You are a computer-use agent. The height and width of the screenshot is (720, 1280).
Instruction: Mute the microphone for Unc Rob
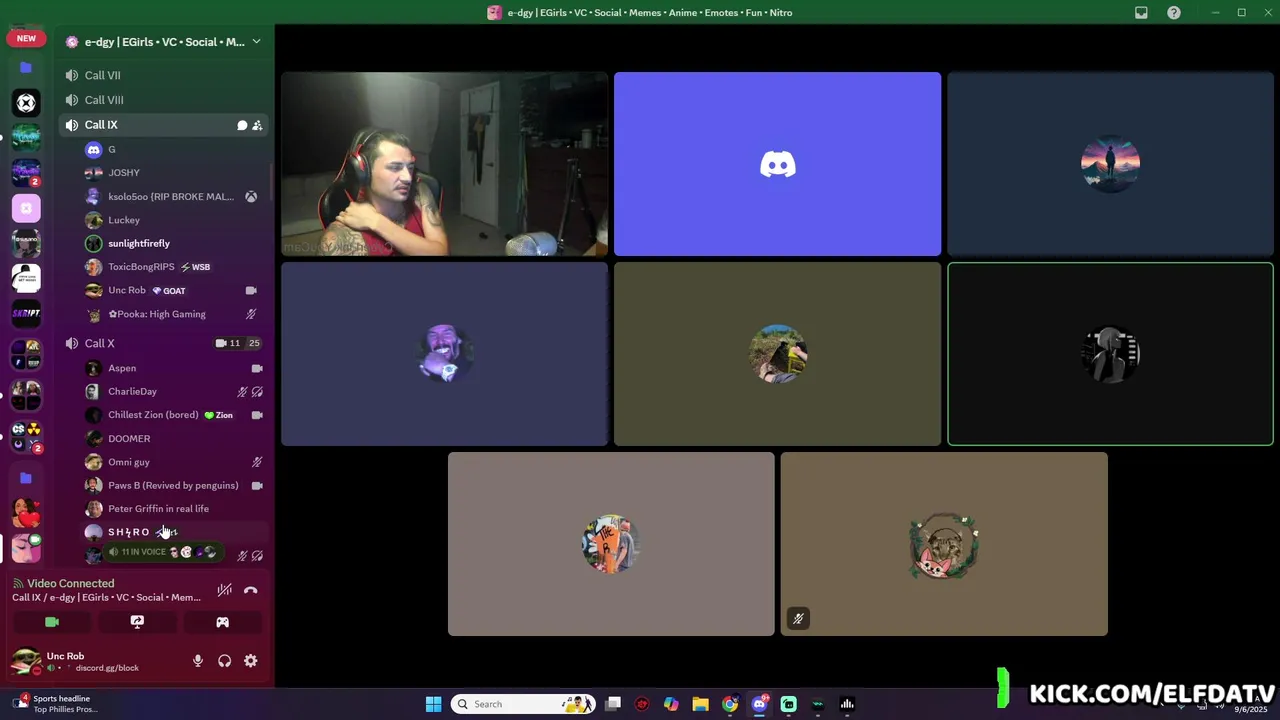(198, 661)
